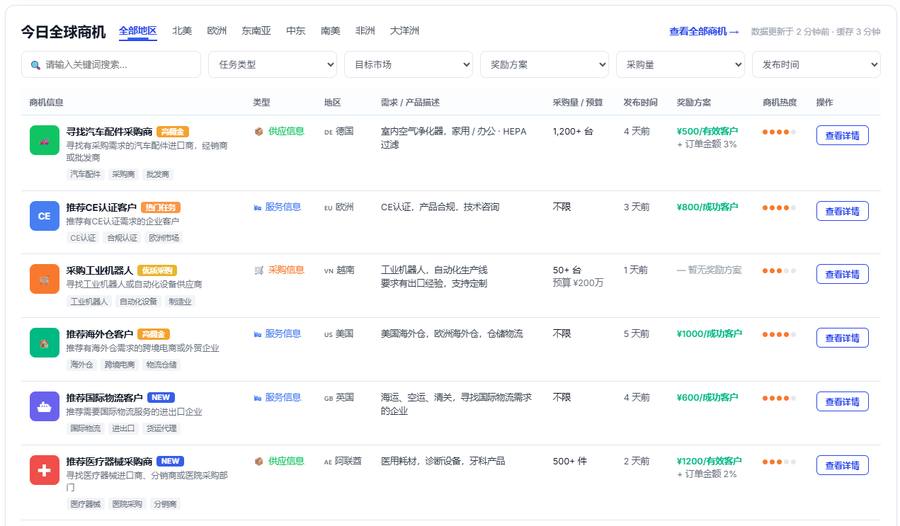Click the 欧洲市场 tag
This screenshot has width=900, height=526.
tap(164, 238)
